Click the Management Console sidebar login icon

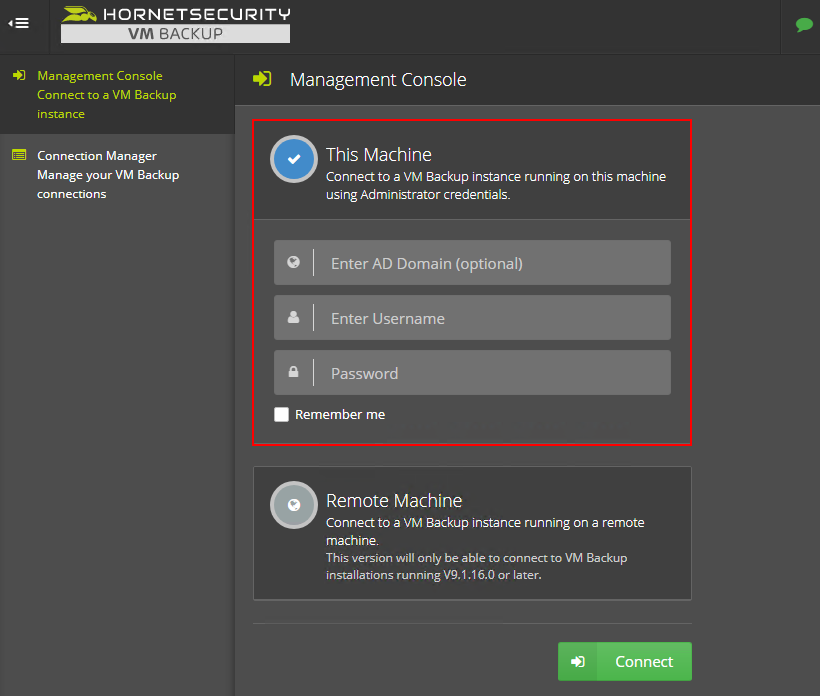[x=19, y=75]
